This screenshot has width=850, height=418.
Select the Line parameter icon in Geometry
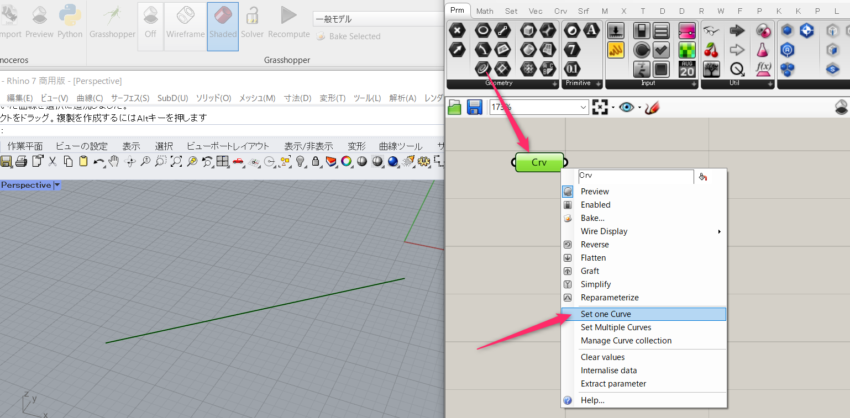pos(501,30)
